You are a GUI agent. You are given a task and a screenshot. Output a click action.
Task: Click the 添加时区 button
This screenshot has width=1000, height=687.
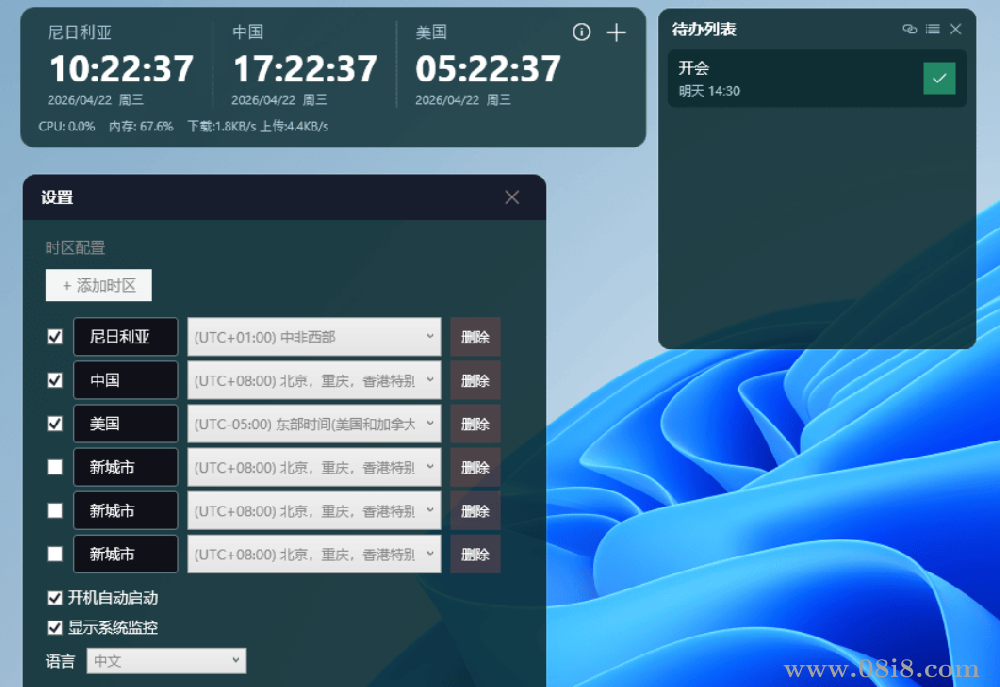pyautogui.click(x=99, y=286)
